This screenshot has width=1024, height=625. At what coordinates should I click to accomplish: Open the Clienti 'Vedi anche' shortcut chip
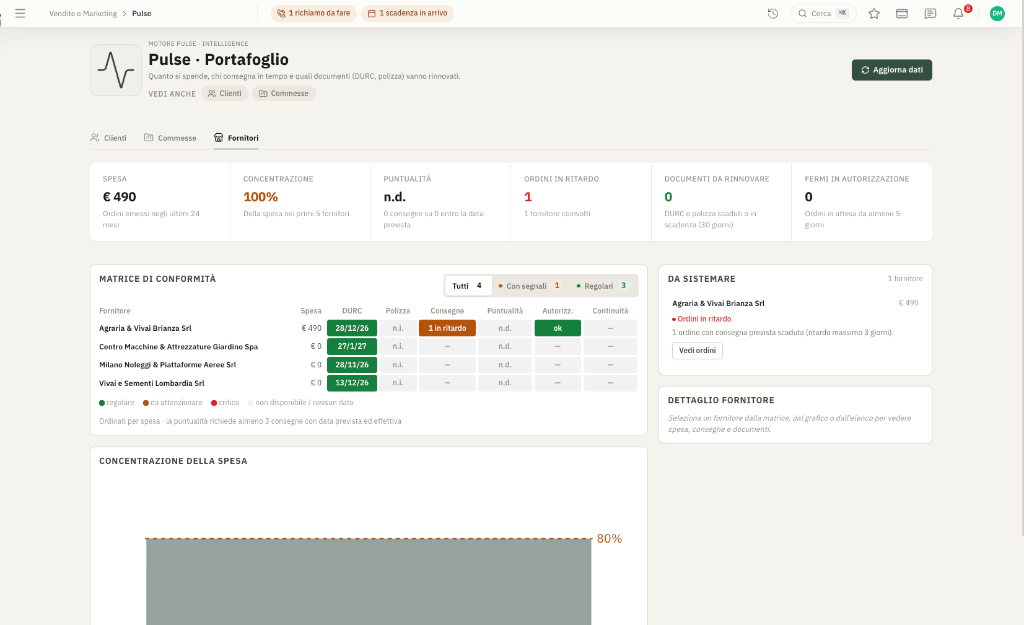[x=225, y=93]
